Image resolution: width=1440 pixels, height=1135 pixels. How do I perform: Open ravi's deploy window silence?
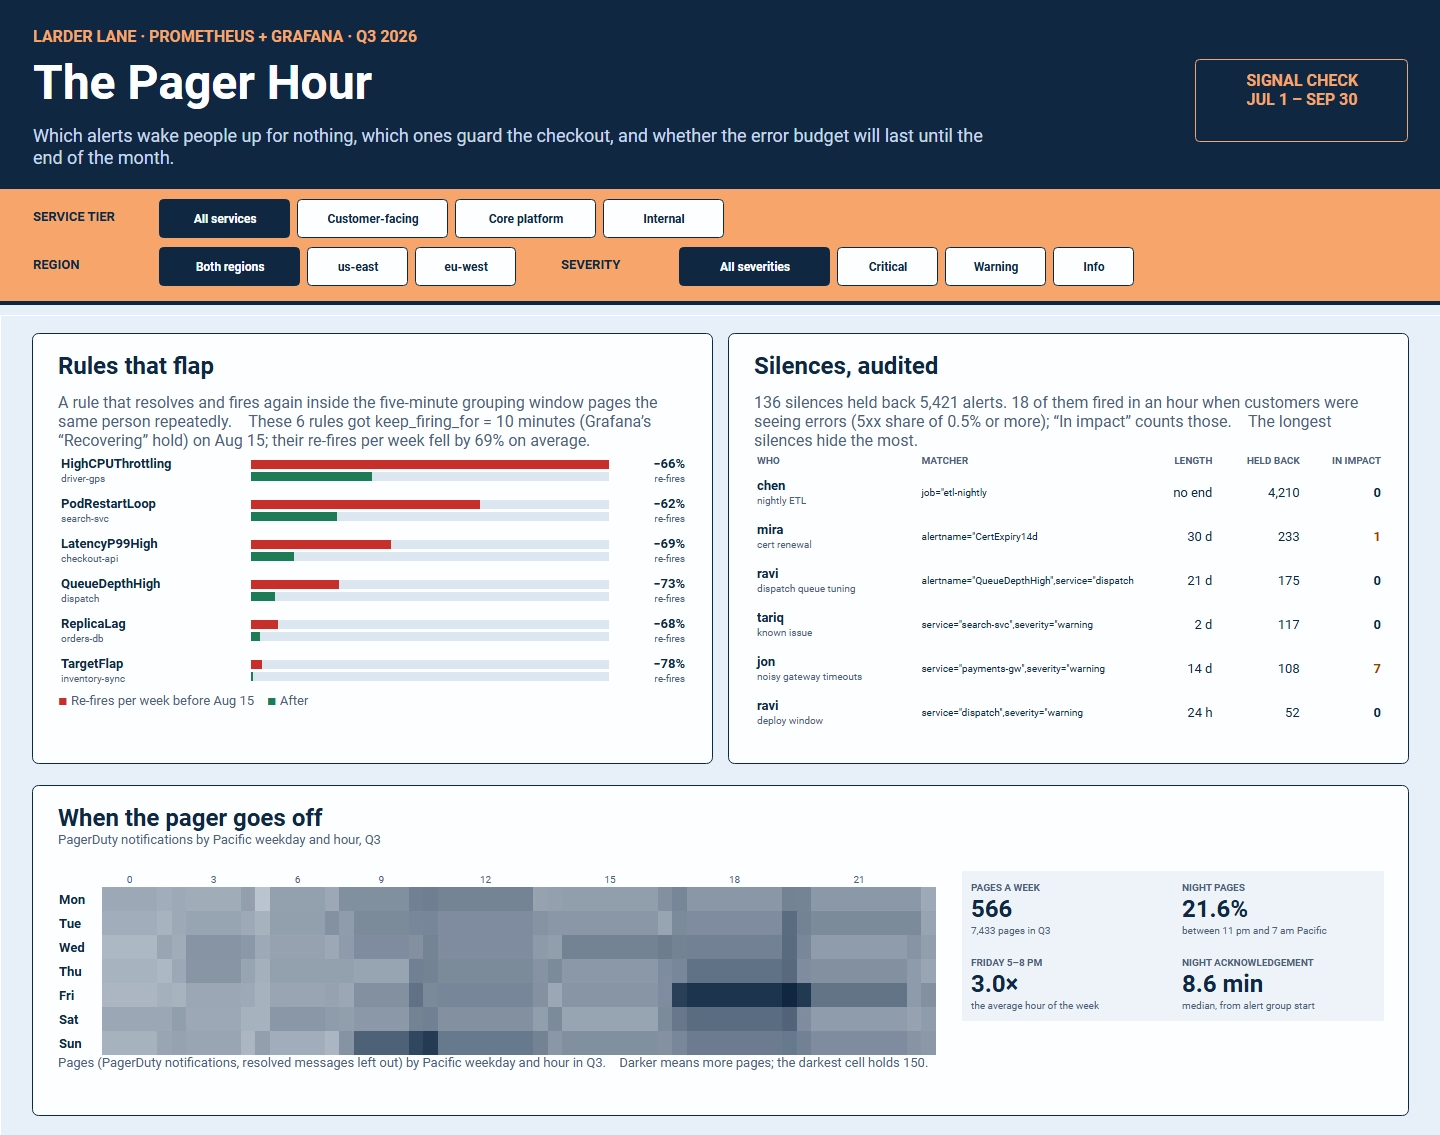(x=1069, y=713)
